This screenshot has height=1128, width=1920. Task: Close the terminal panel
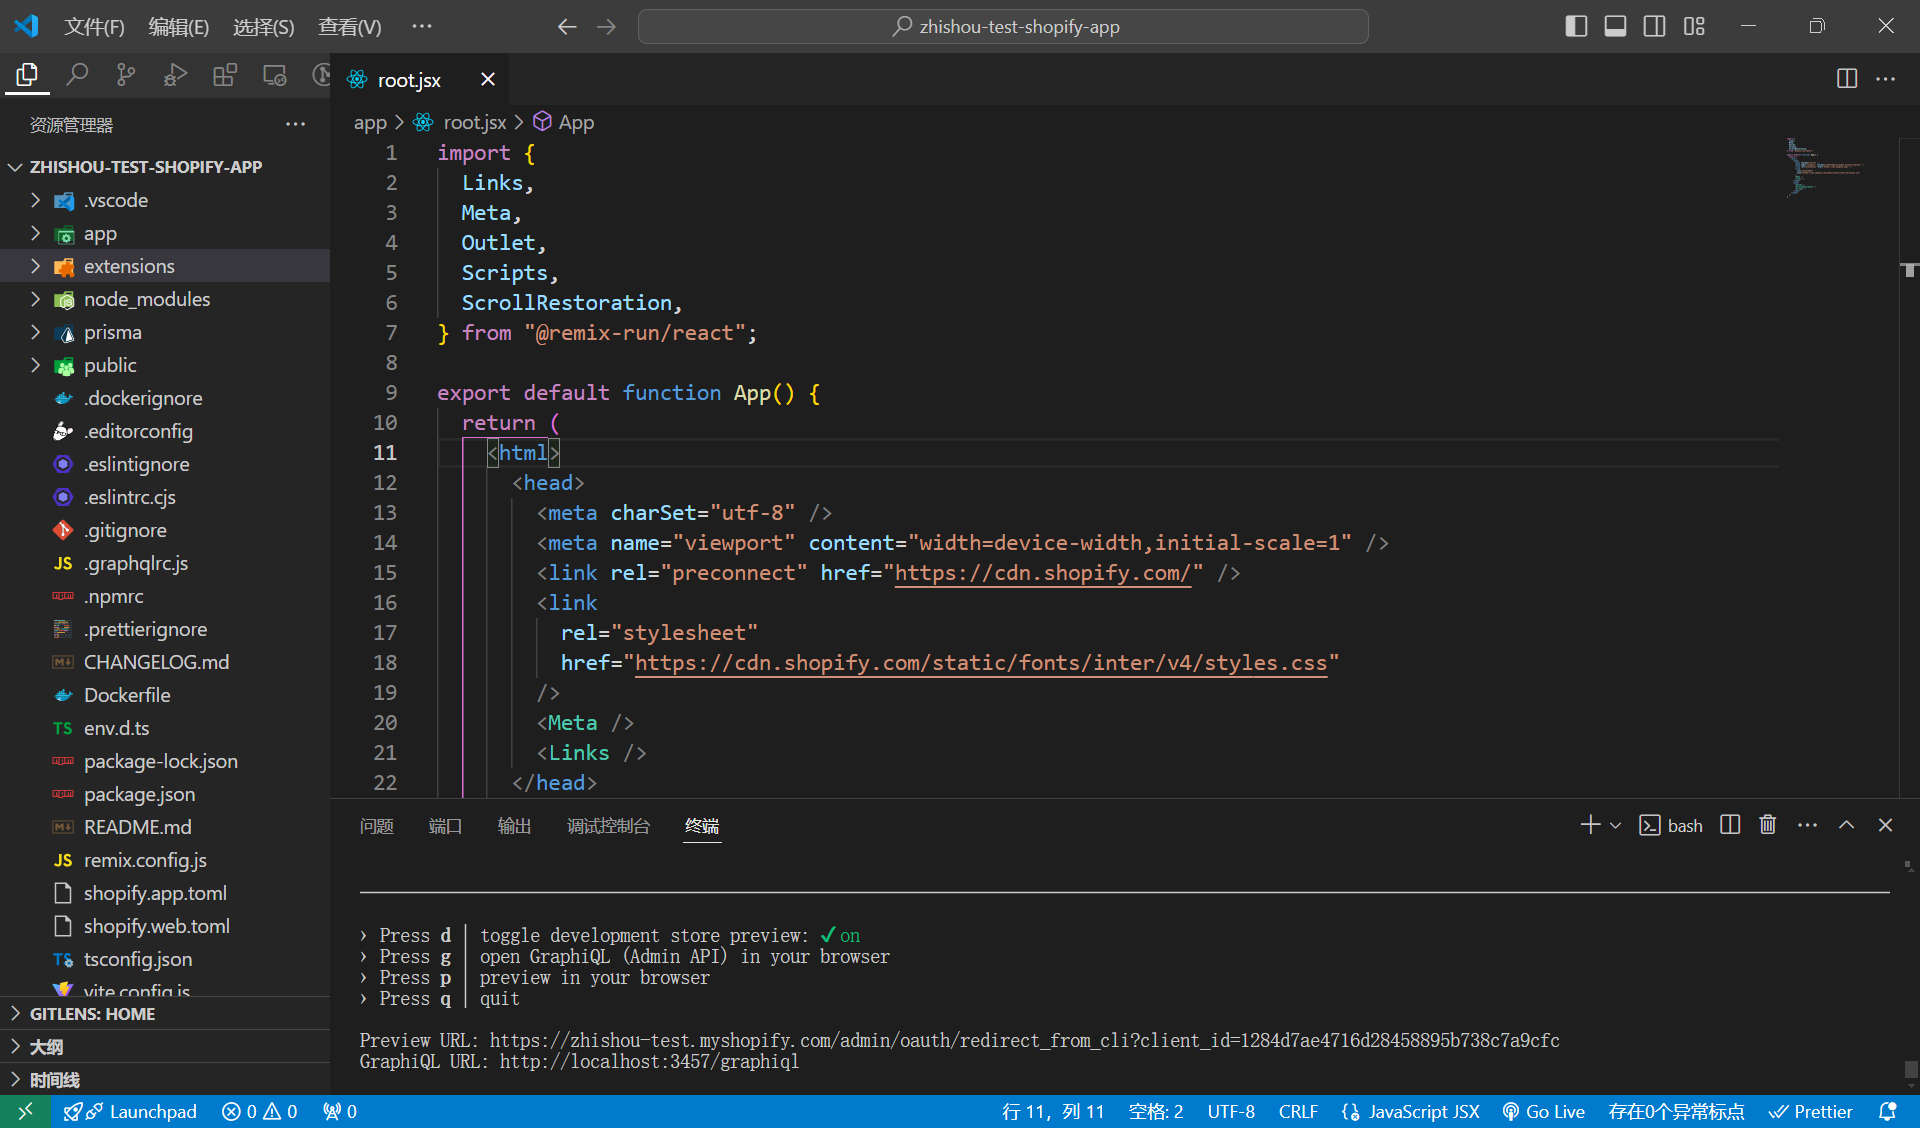(1885, 825)
